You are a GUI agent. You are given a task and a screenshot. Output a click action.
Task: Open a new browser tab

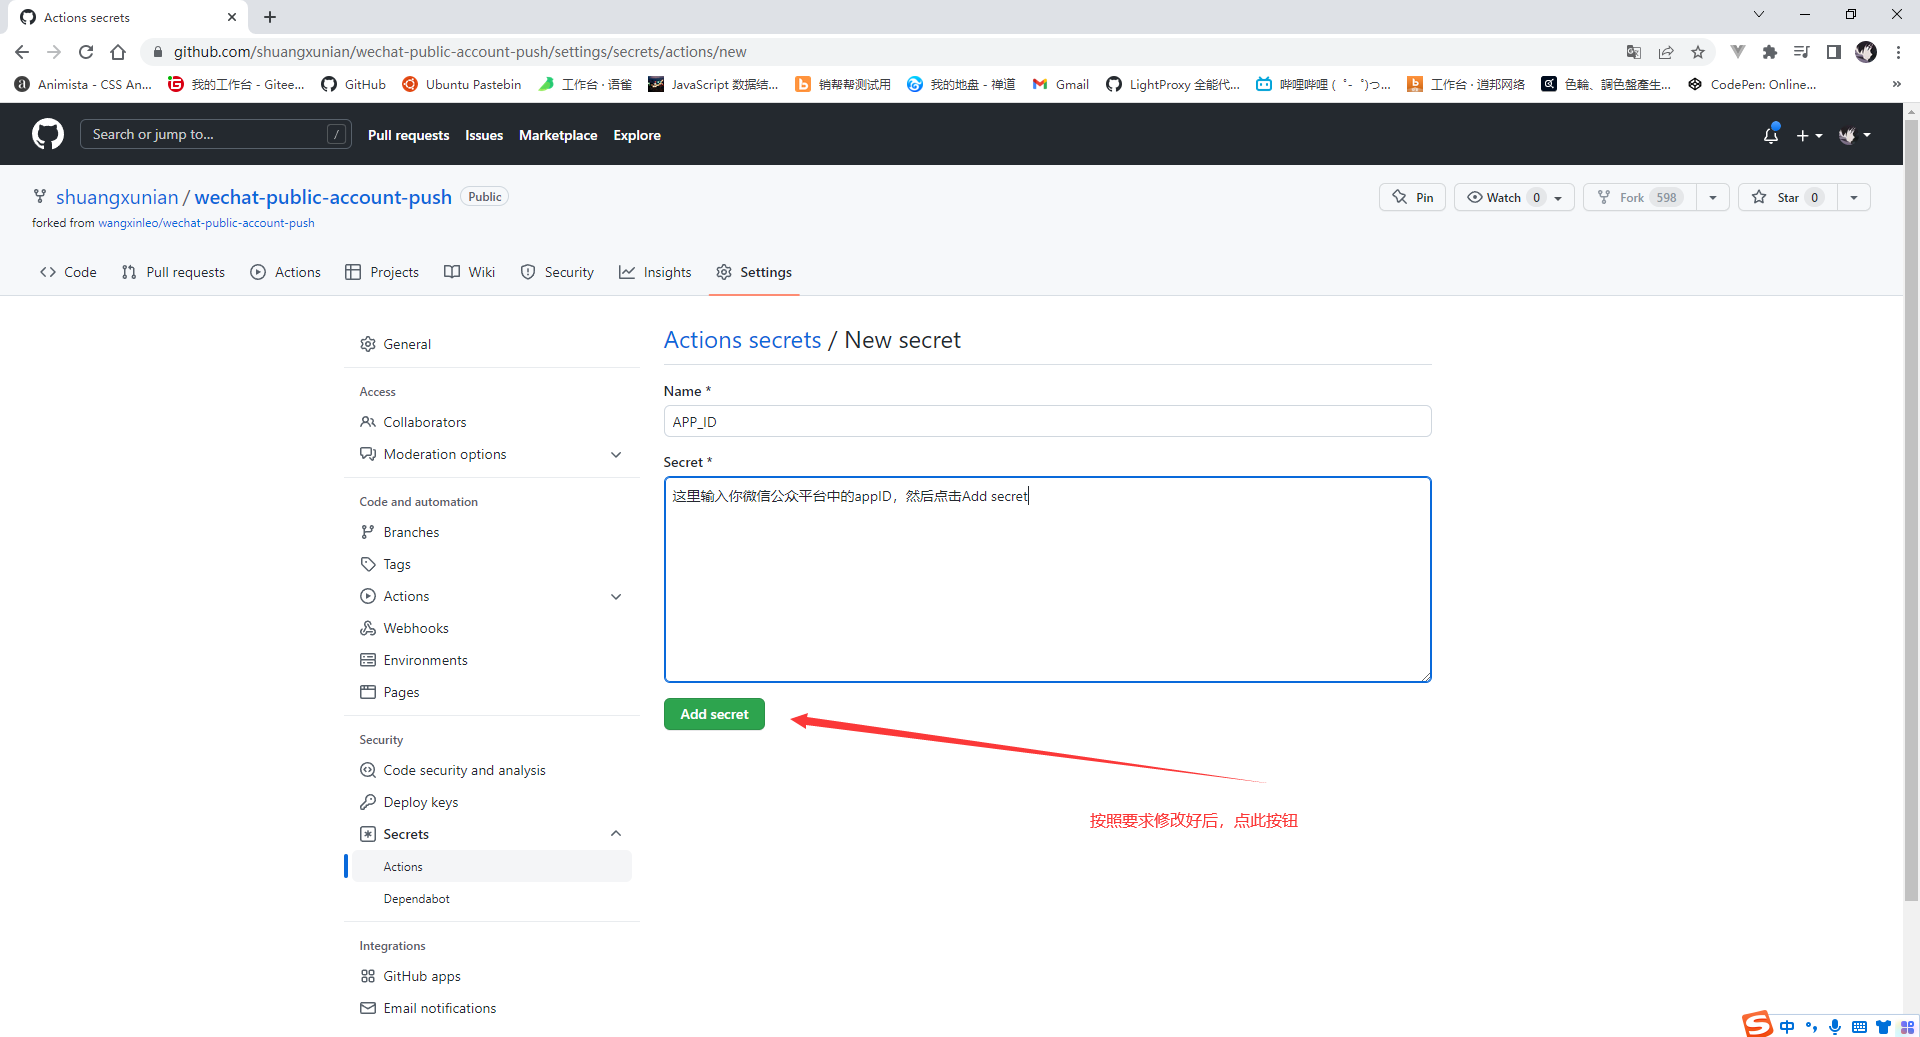click(x=270, y=17)
